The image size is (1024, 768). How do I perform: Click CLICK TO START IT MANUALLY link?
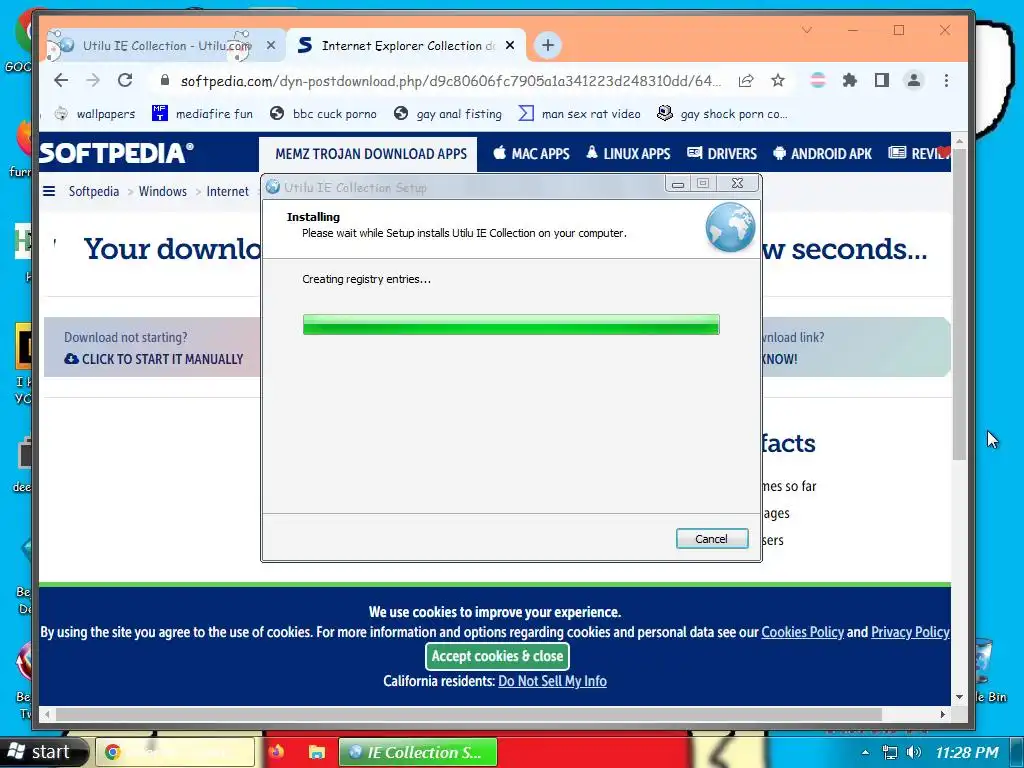click(153, 359)
